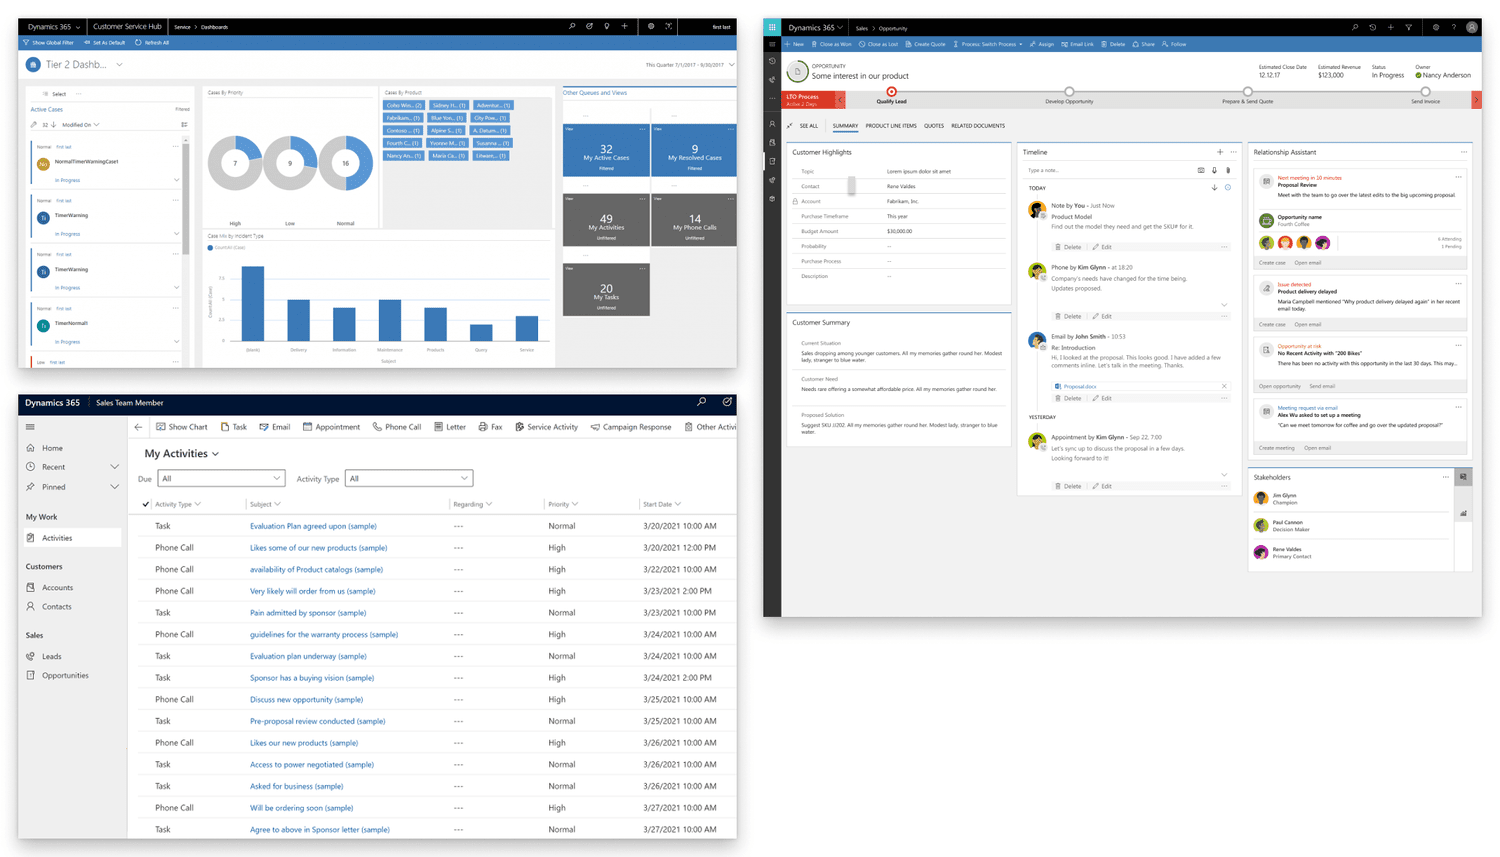Viewport: 1500px width, 857px height.
Task: Open search in the Sales Team Member header
Action: 701,402
